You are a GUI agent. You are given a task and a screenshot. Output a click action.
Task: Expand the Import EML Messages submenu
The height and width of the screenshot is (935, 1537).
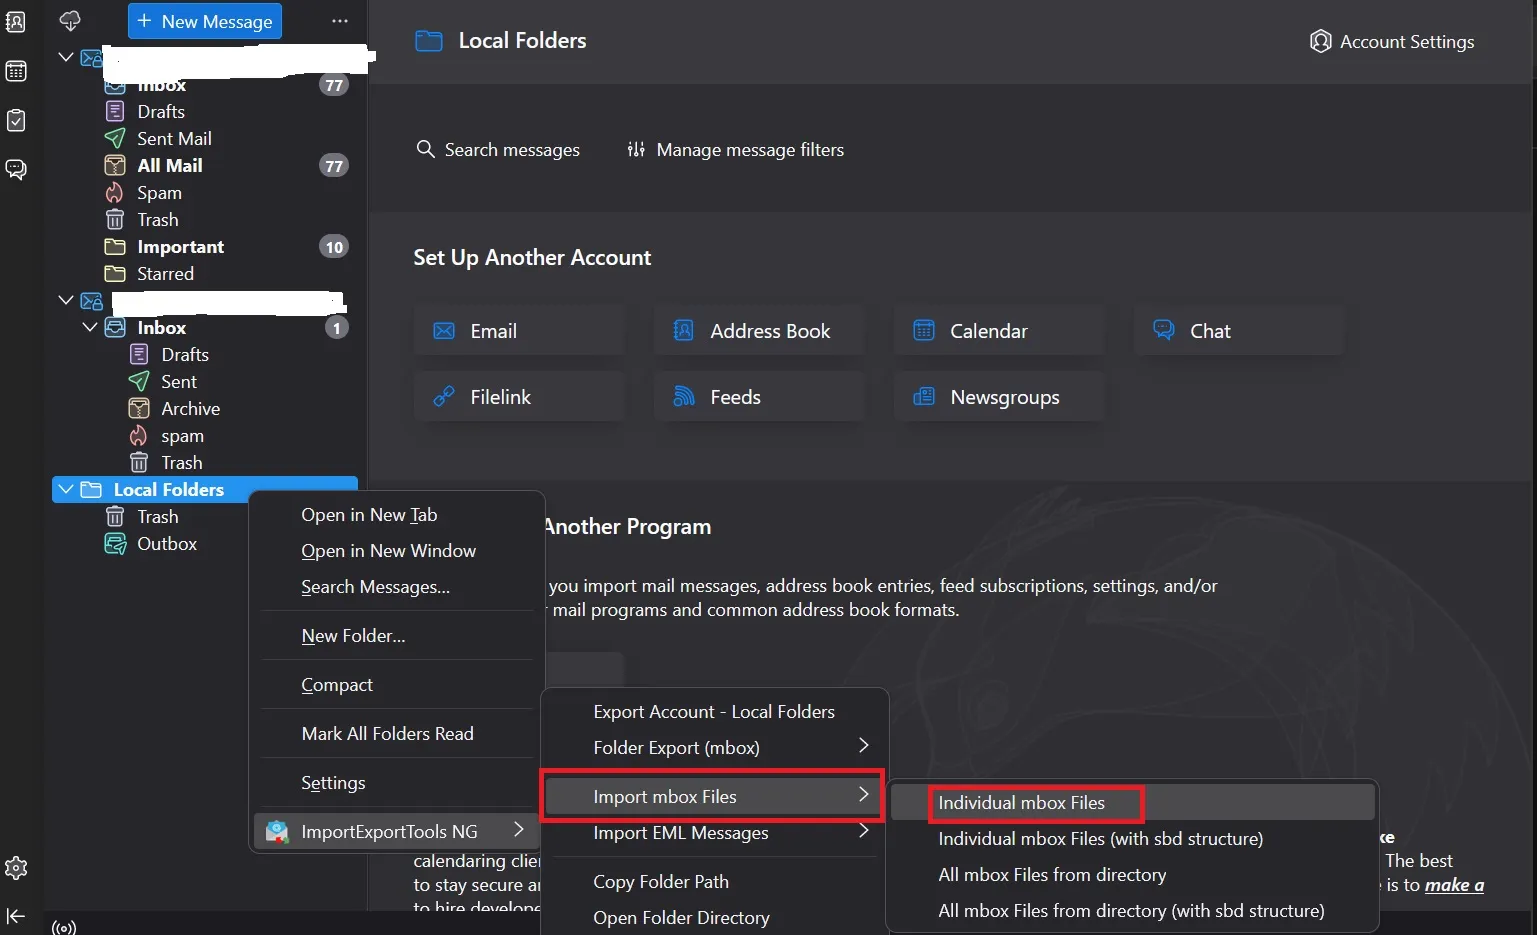(x=680, y=832)
